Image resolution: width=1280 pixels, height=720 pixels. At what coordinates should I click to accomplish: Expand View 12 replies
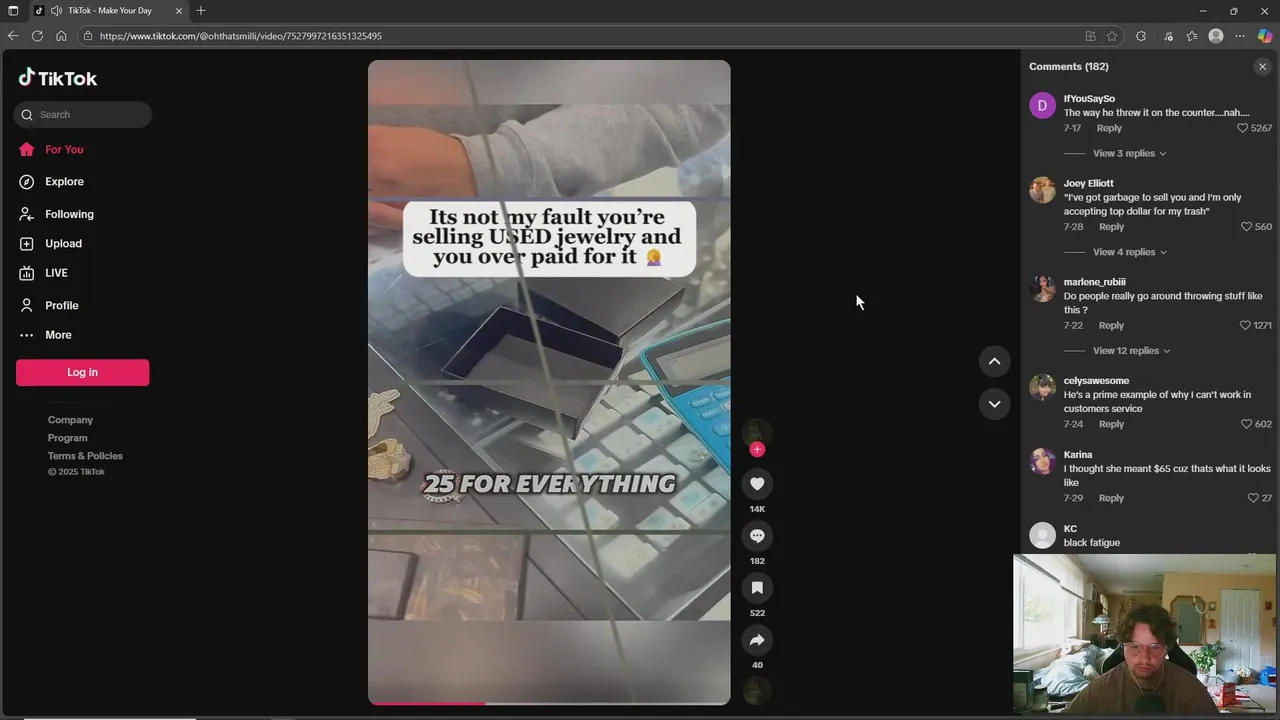pos(1131,351)
